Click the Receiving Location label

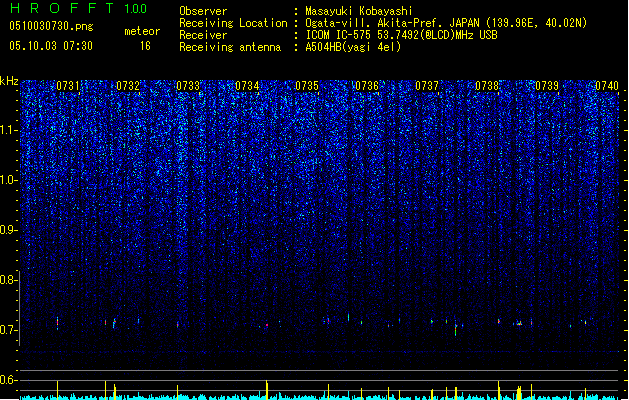(x=233, y=23)
